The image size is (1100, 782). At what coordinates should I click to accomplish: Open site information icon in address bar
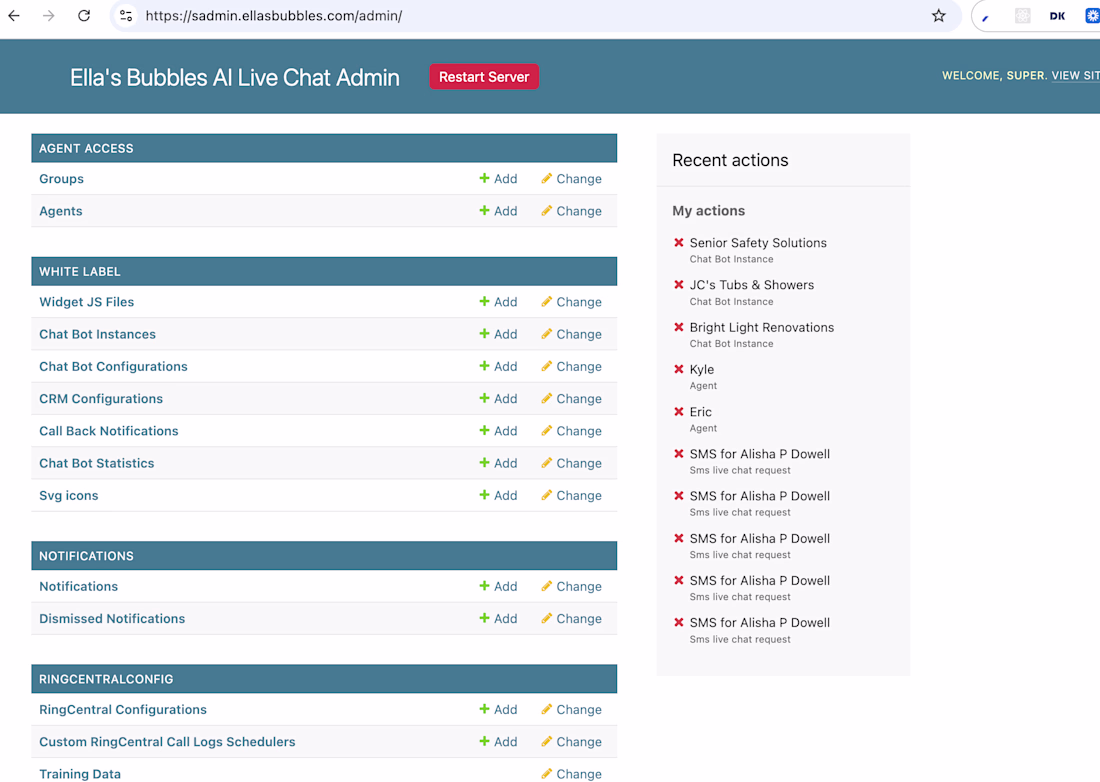pos(126,15)
